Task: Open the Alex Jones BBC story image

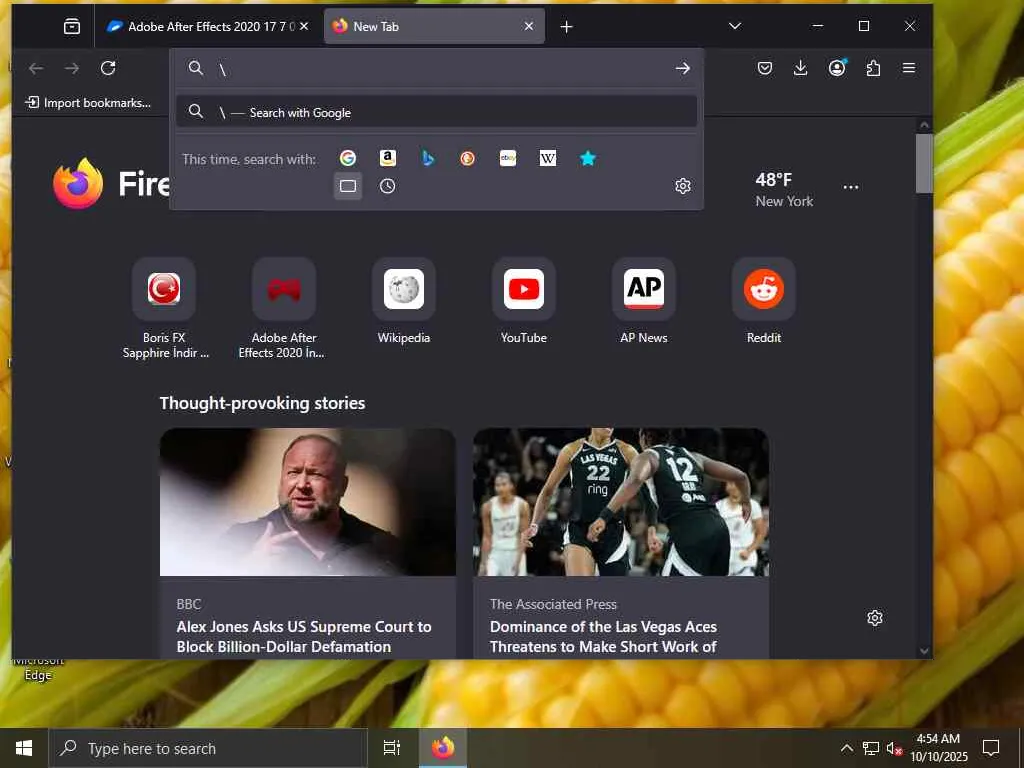Action: pos(308,502)
